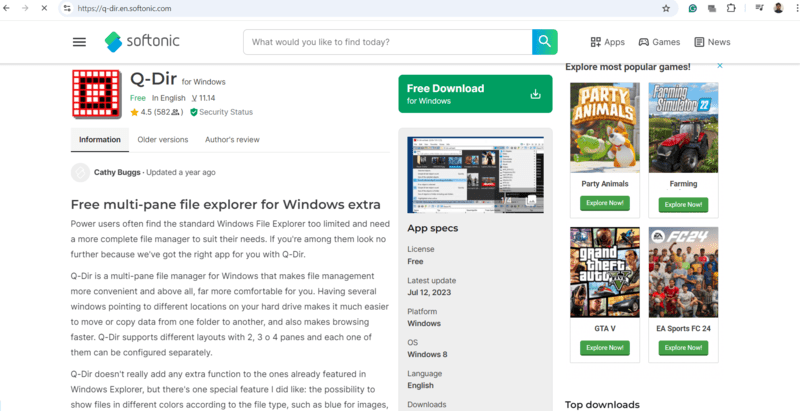The height and width of the screenshot is (411, 800).
Task: Click the App specs heading
Action: tap(433, 228)
